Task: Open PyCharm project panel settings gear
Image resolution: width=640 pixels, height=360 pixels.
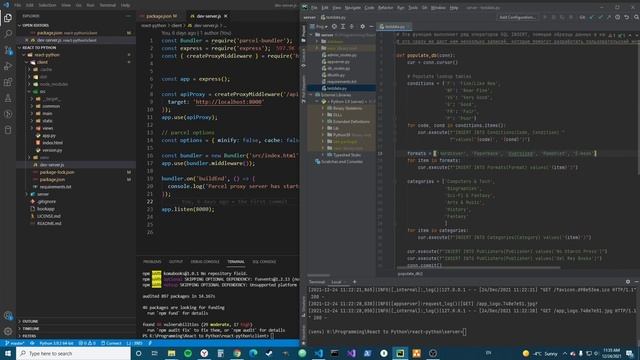Action: tap(362, 27)
